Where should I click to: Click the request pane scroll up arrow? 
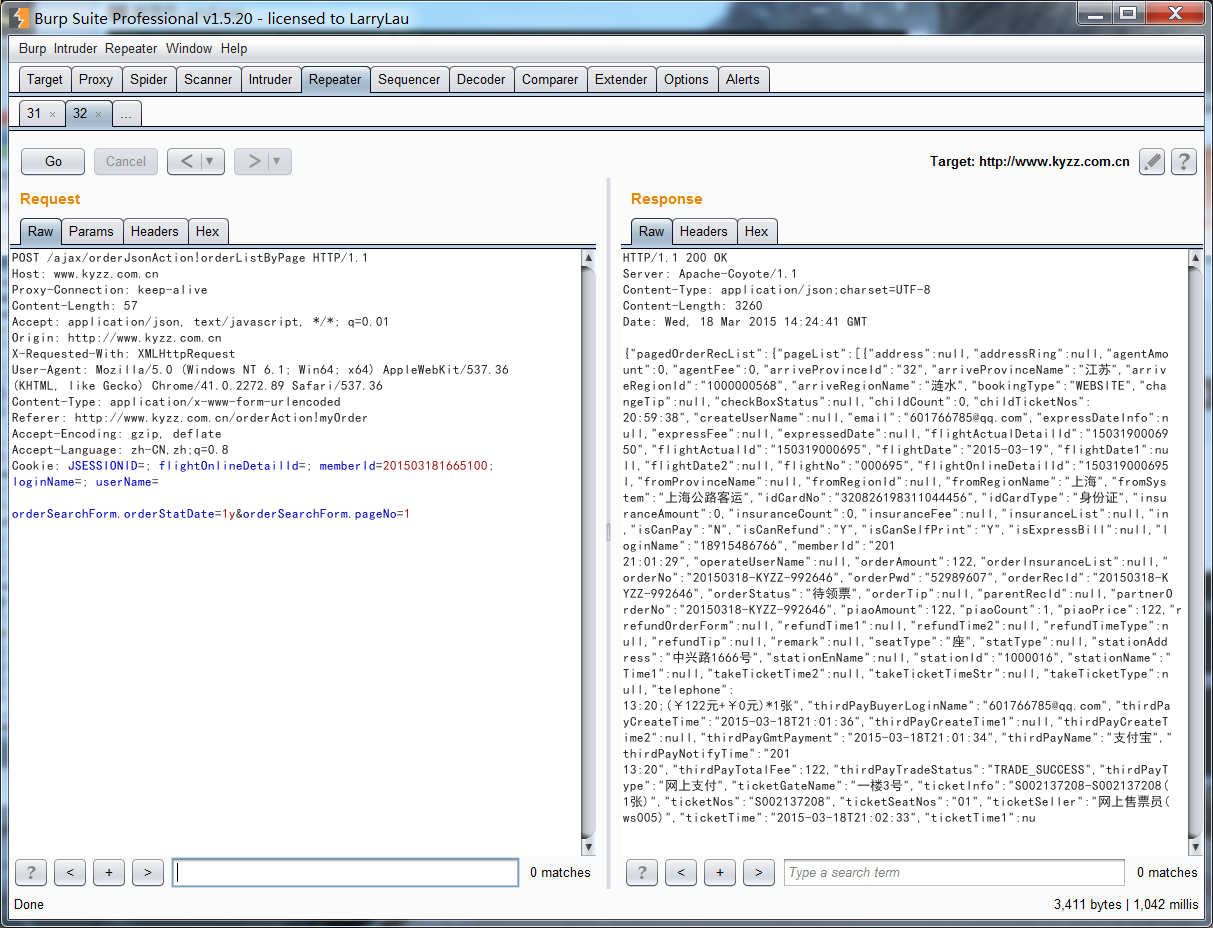click(588, 258)
